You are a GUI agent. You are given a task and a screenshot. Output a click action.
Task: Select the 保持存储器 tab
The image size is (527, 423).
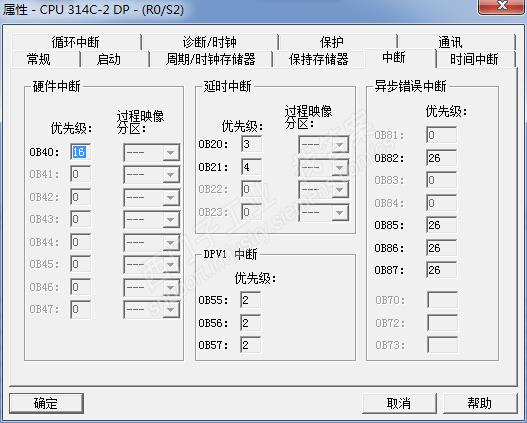319,59
